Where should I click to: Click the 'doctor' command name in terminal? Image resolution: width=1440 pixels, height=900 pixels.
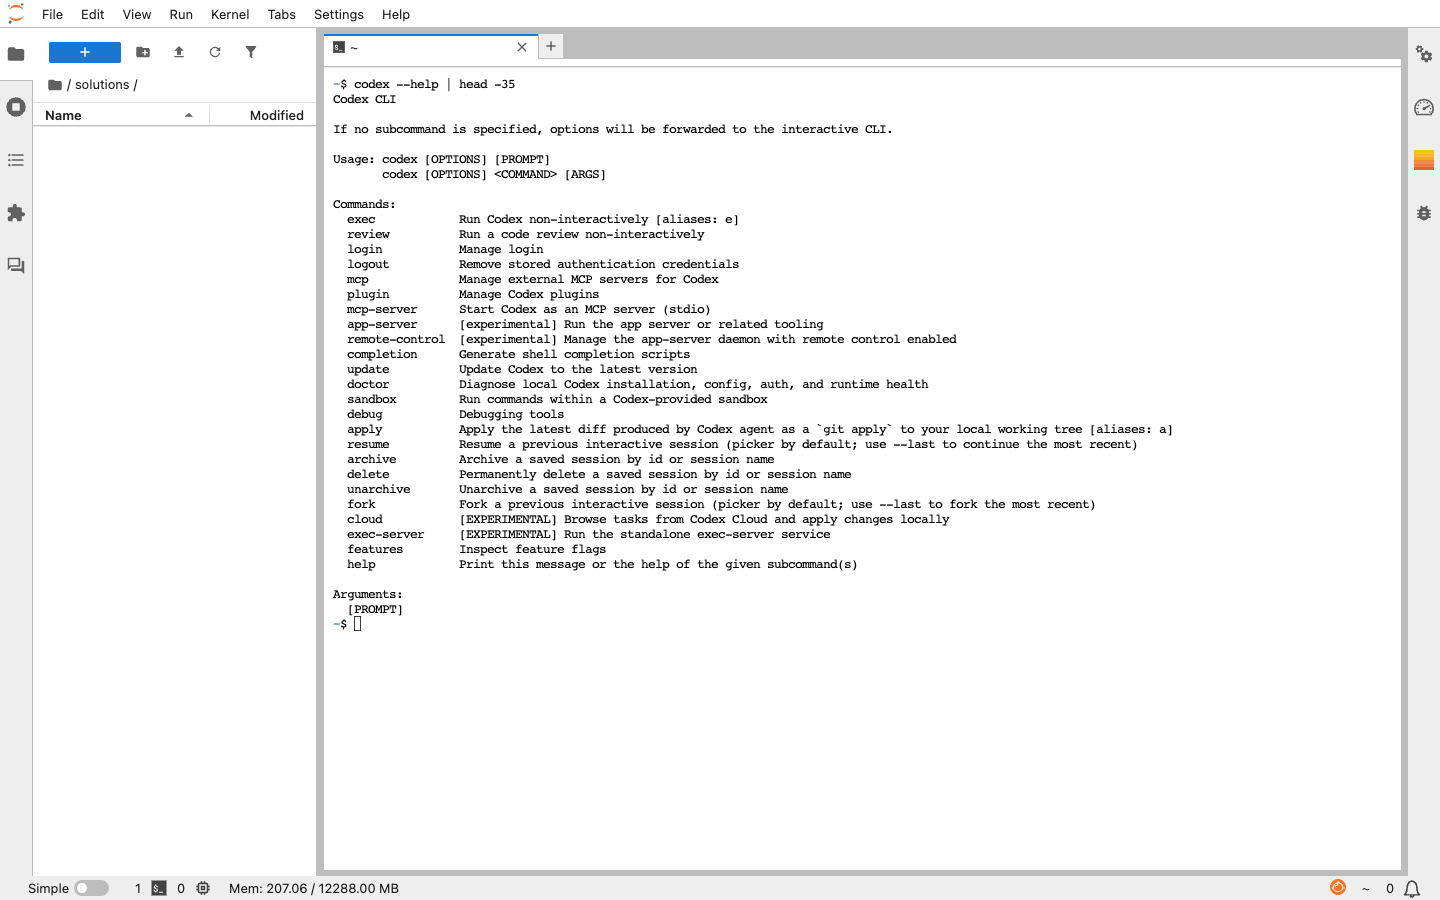368,384
